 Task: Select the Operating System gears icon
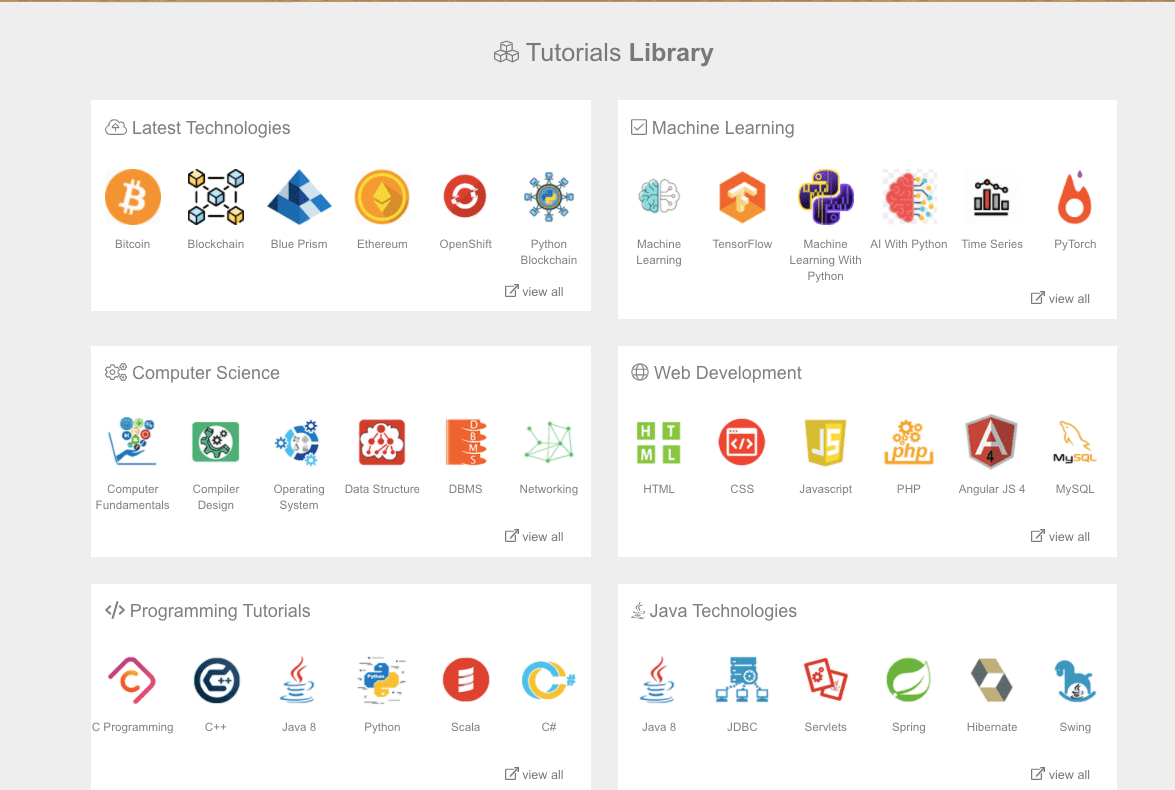[298, 442]
